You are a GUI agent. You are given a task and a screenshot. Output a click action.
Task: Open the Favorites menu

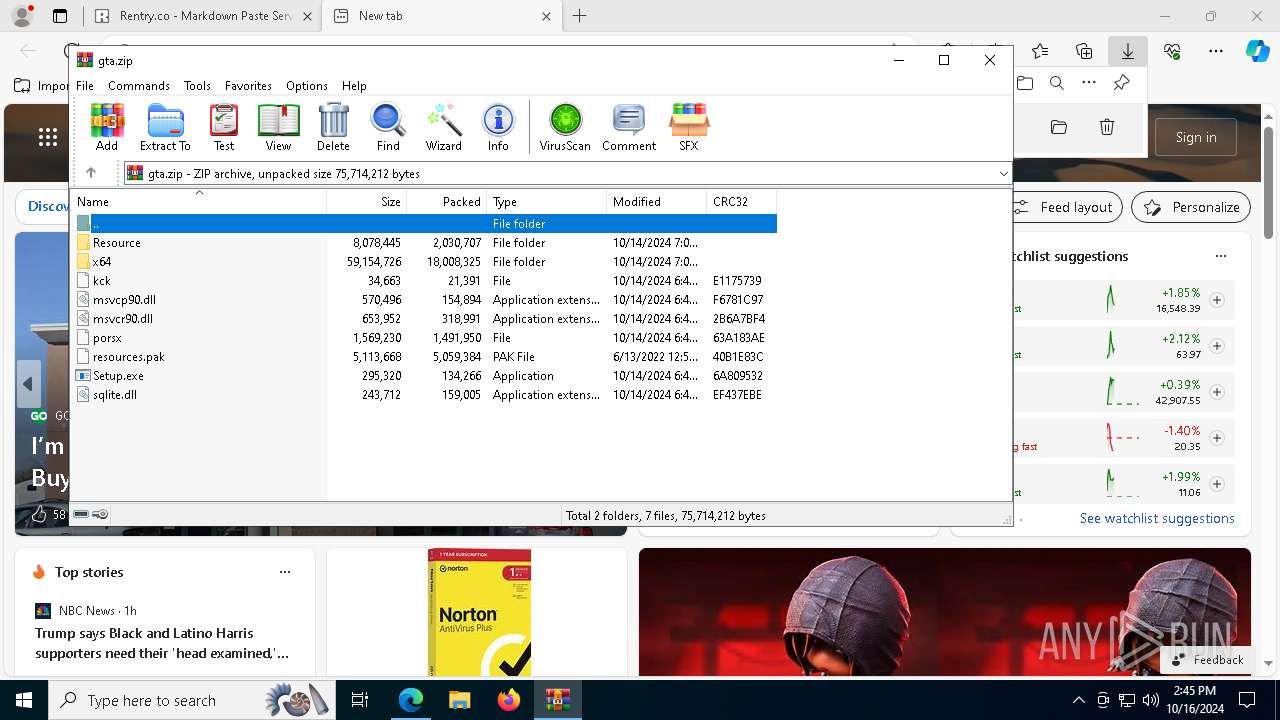pyautogui.click(x=248, y=86)
